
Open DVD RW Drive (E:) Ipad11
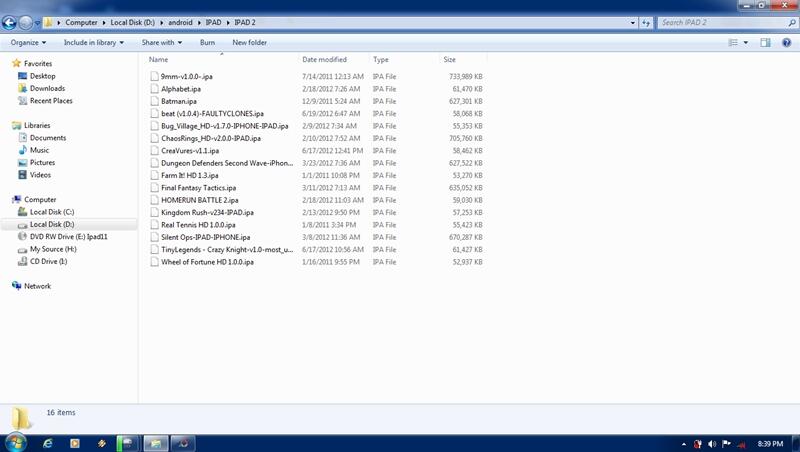point(68,236)
